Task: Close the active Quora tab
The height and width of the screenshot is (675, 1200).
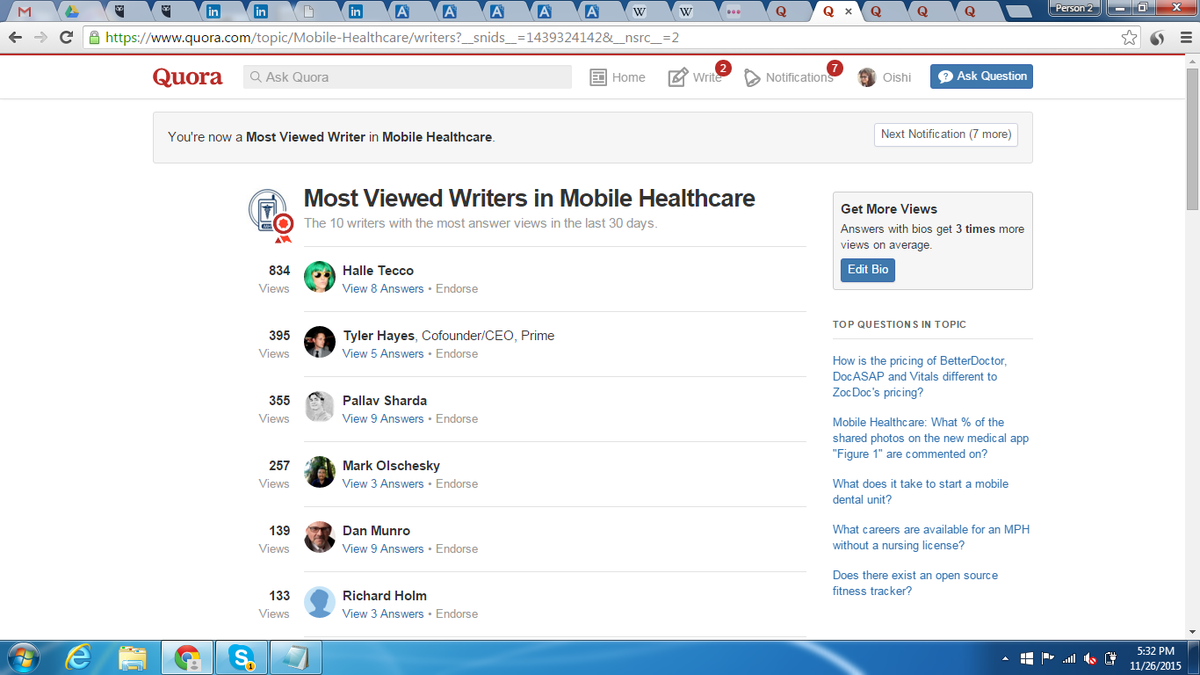Action: click(848, 12)
